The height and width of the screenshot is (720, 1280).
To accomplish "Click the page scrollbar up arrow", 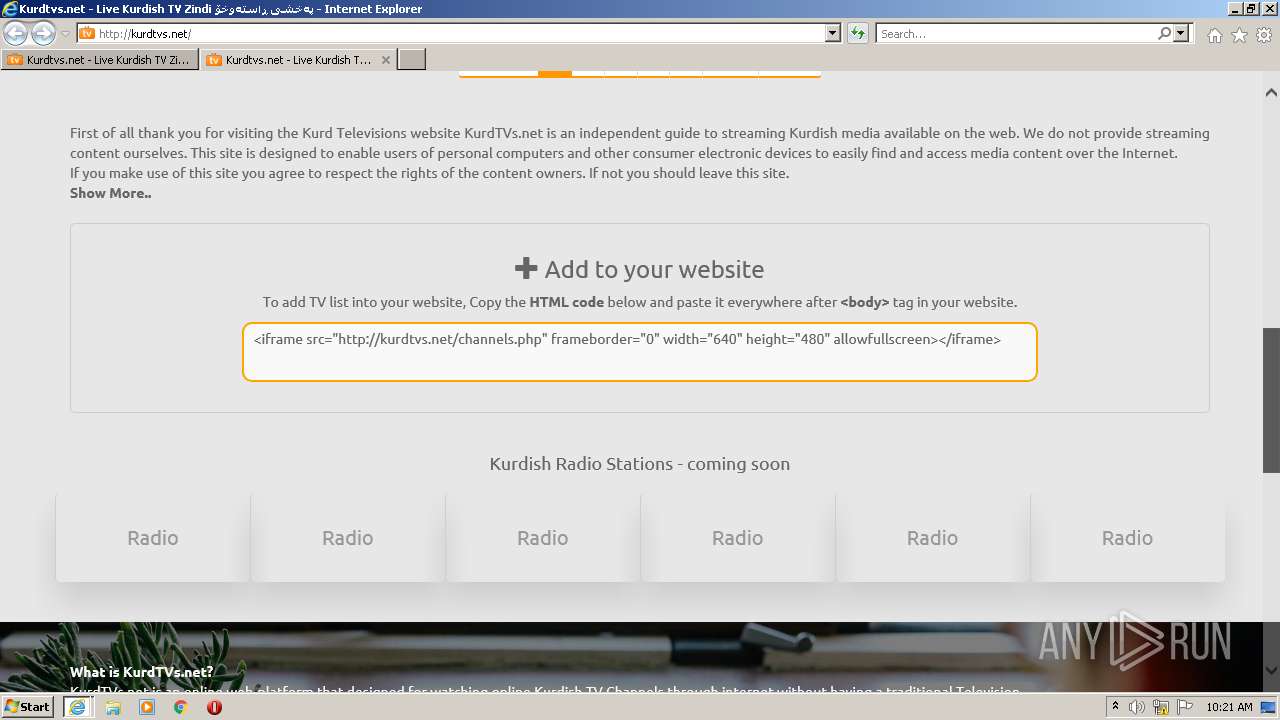I will pyautogui.click(x=1271, y=92).
